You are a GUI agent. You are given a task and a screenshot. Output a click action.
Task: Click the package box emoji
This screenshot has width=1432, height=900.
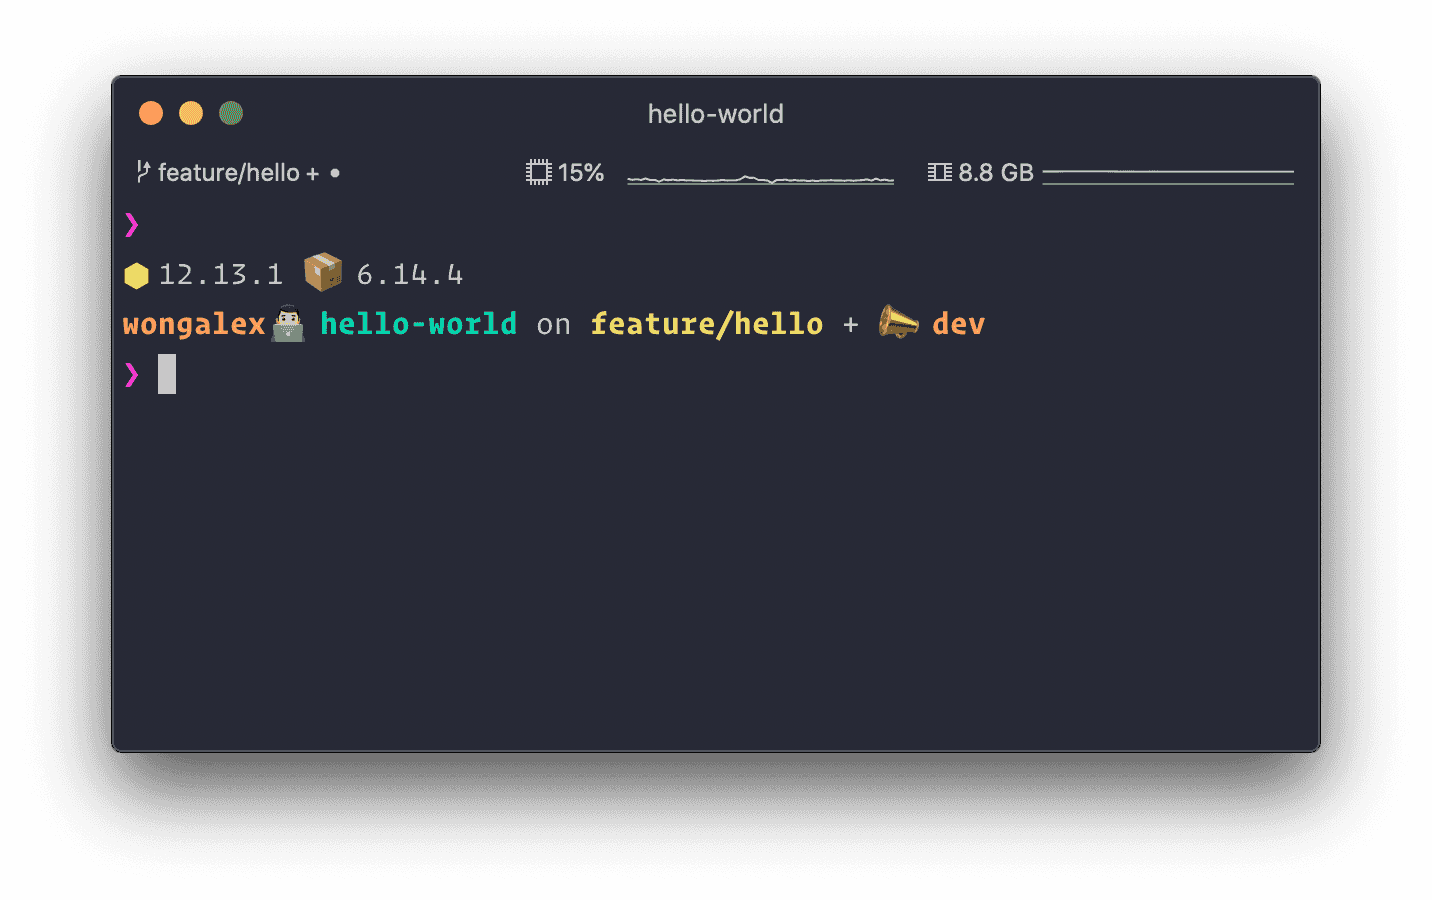(323, 272)
